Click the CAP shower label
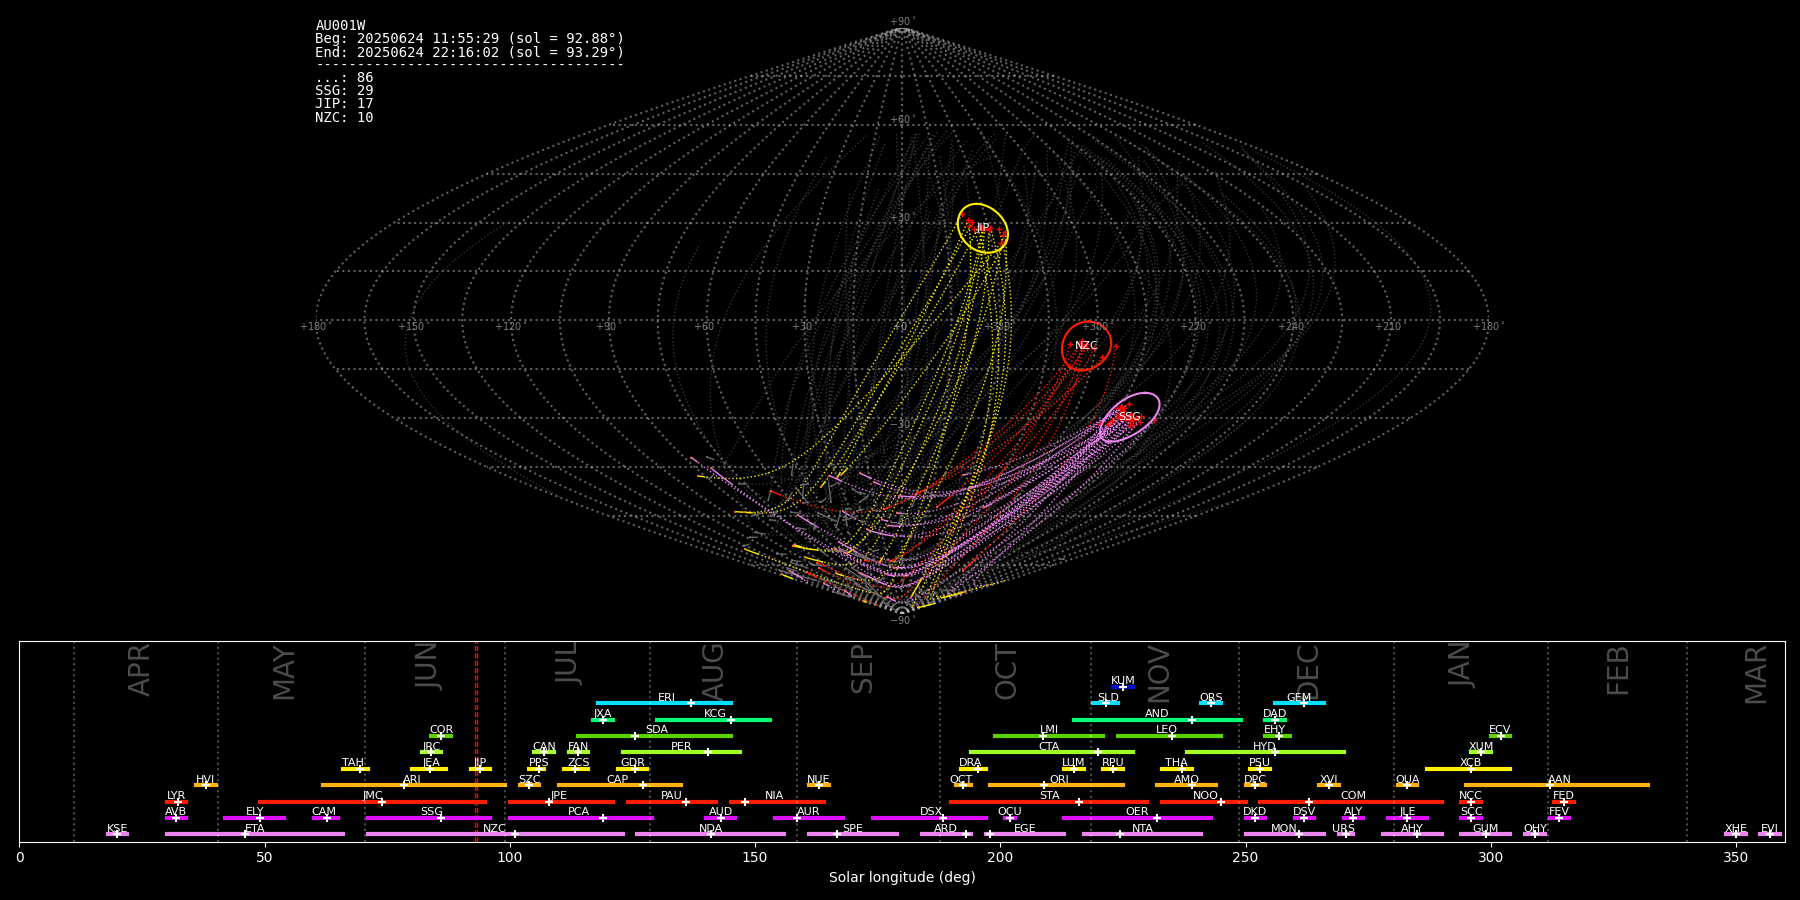1800x900 pixels. 618,780
